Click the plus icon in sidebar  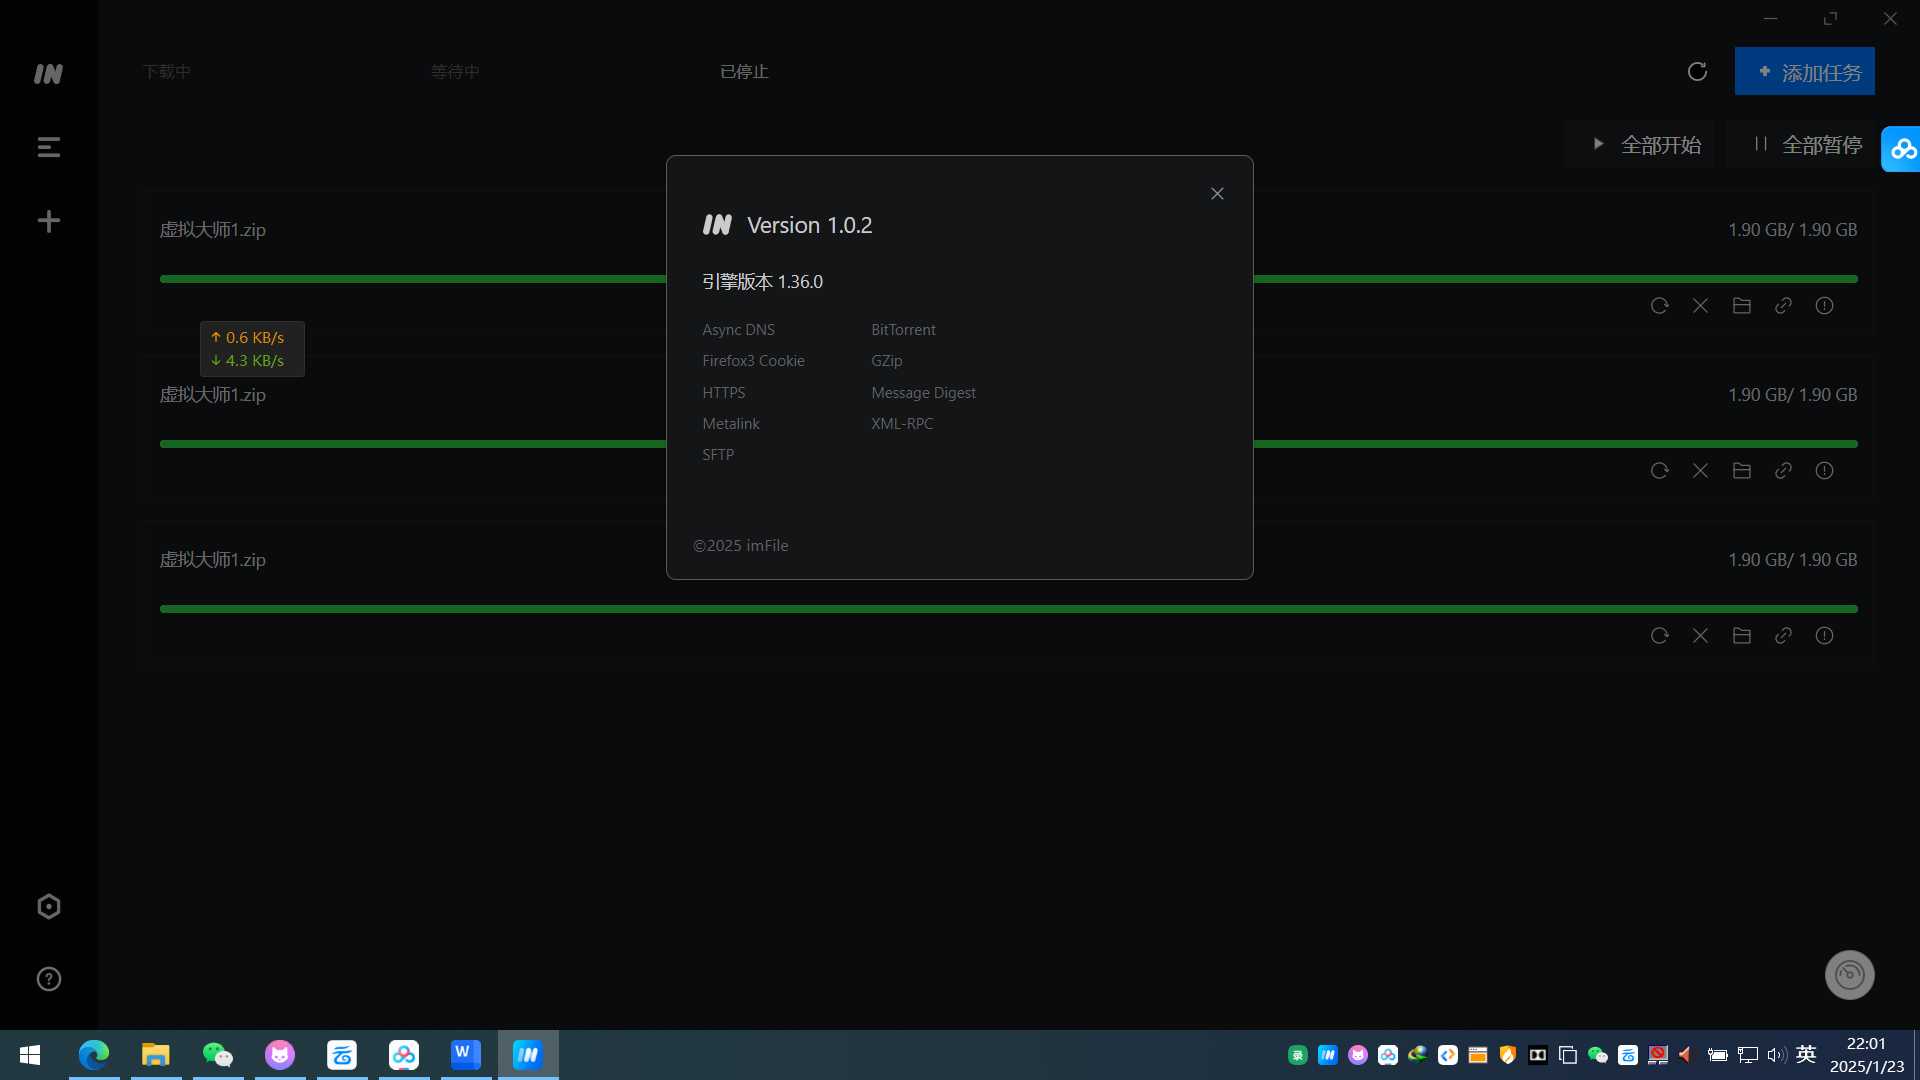(48, 221)
